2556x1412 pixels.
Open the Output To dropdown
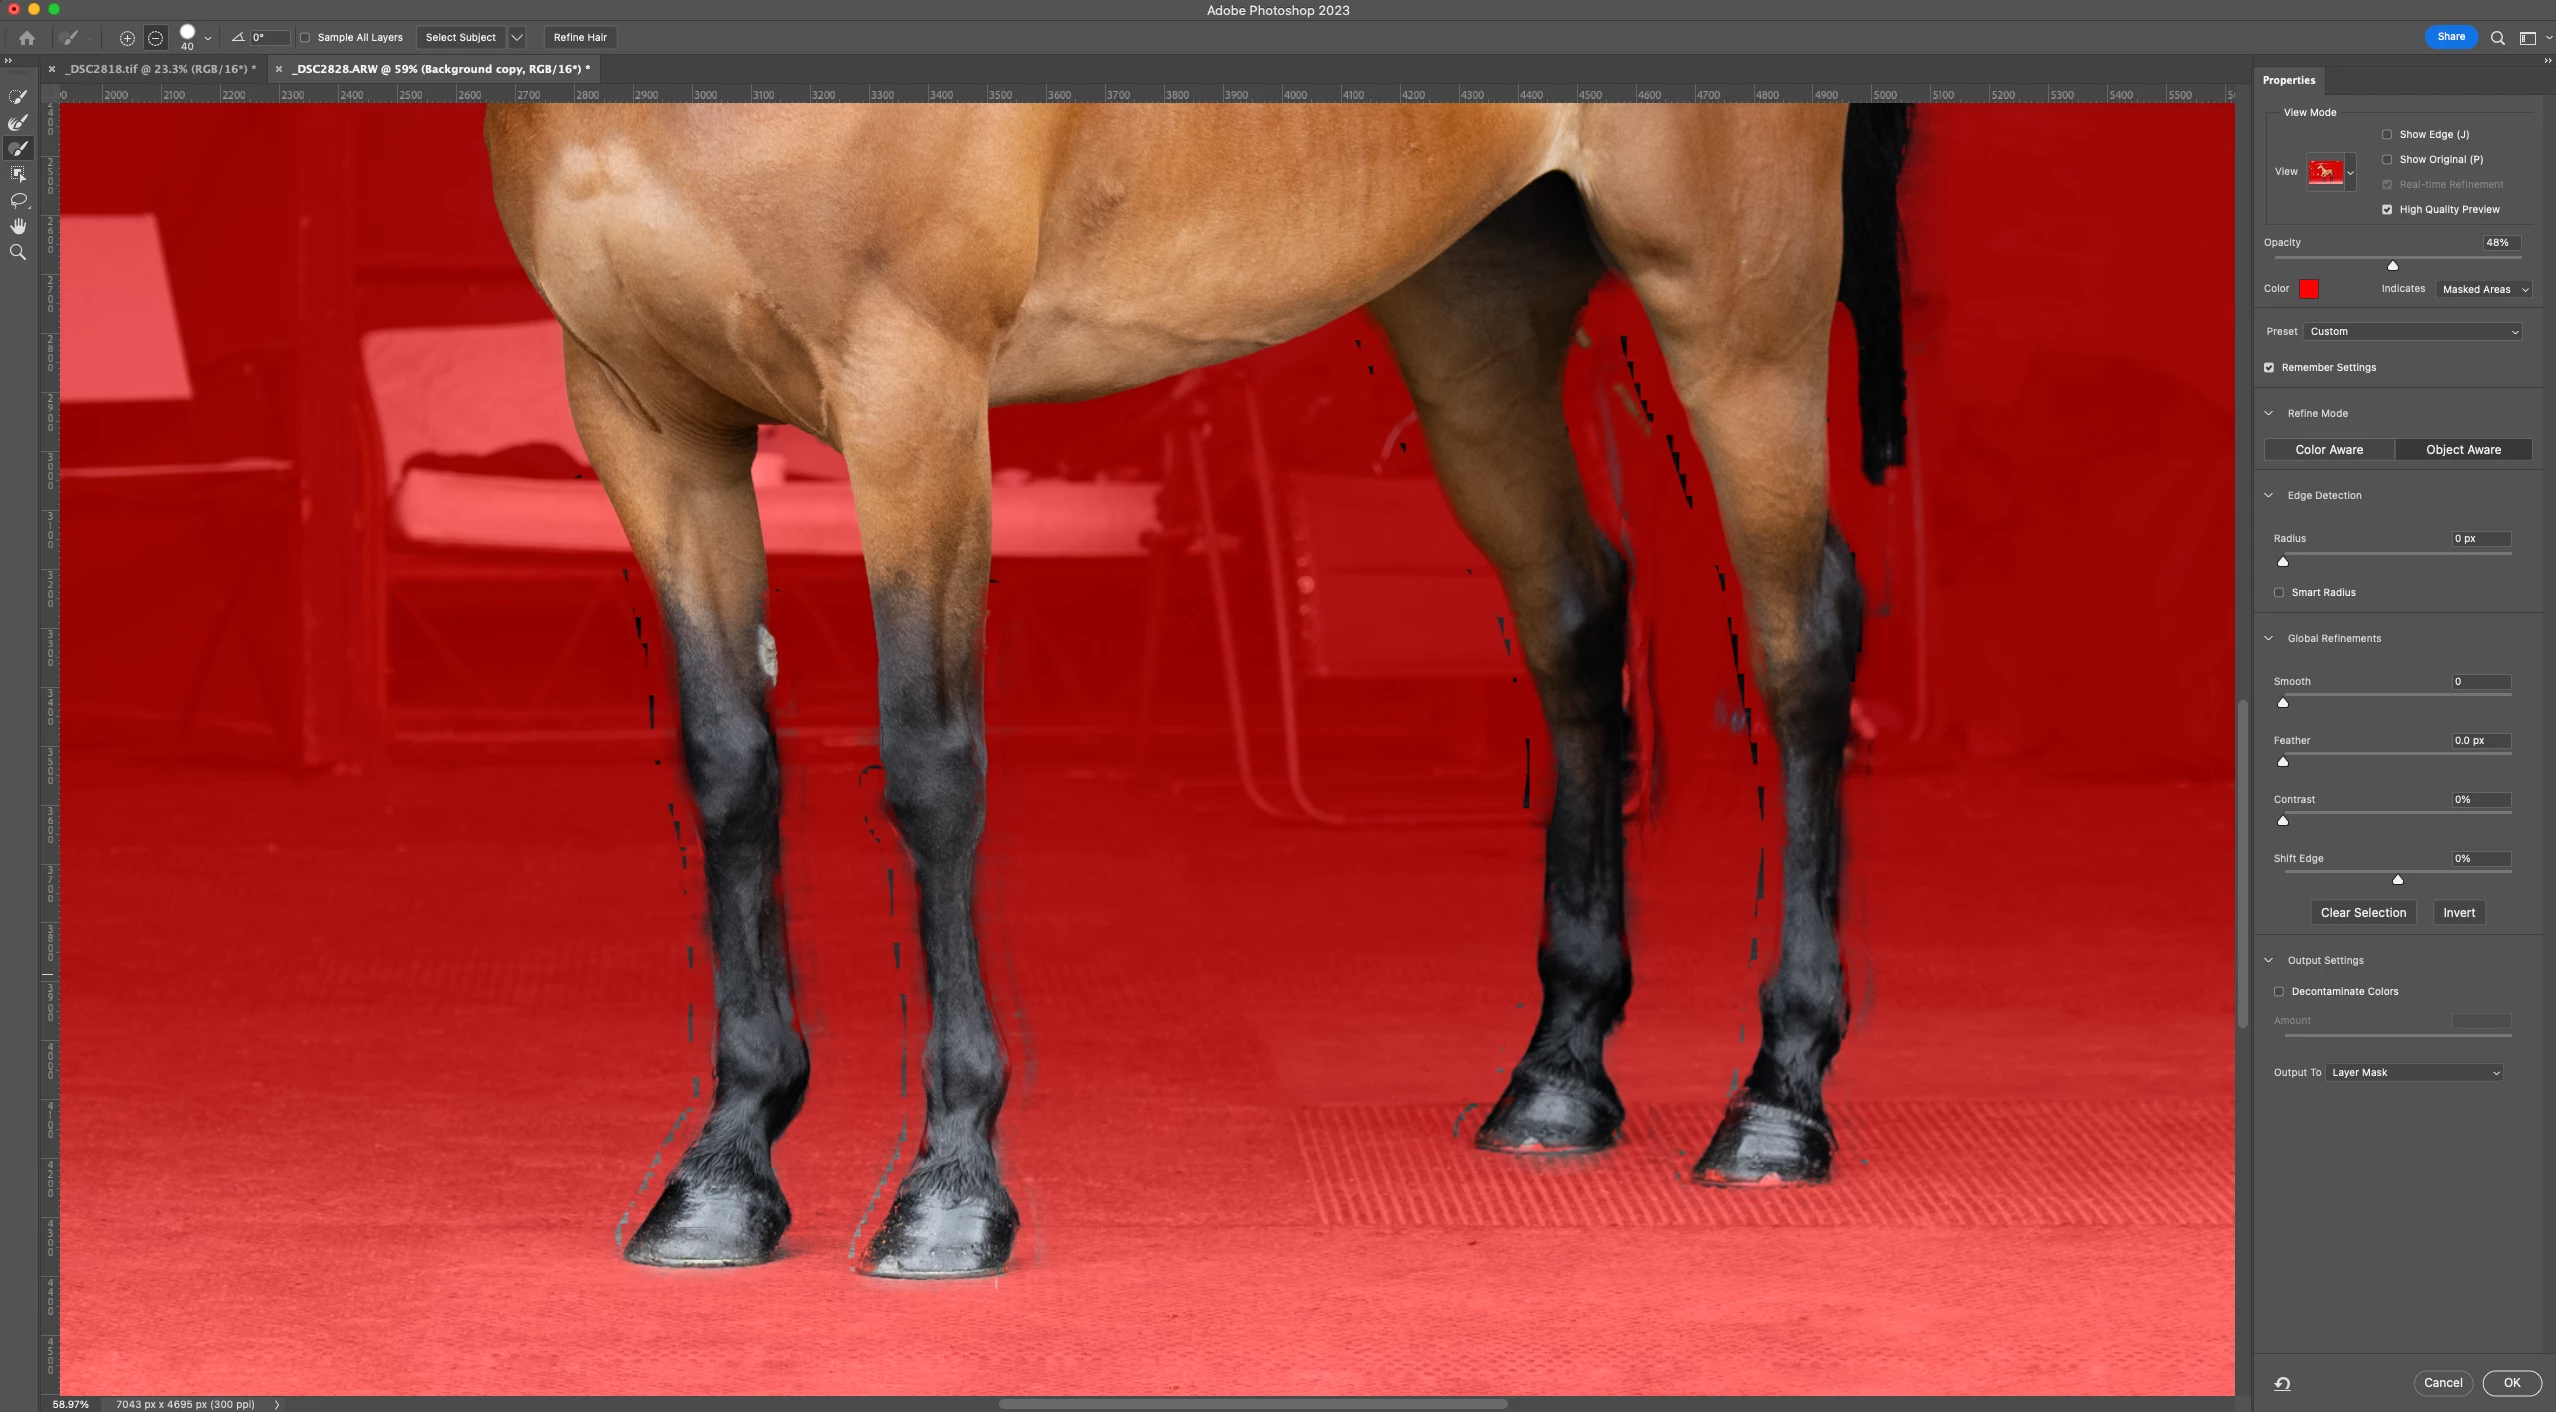click(x=2414, y=1072)
